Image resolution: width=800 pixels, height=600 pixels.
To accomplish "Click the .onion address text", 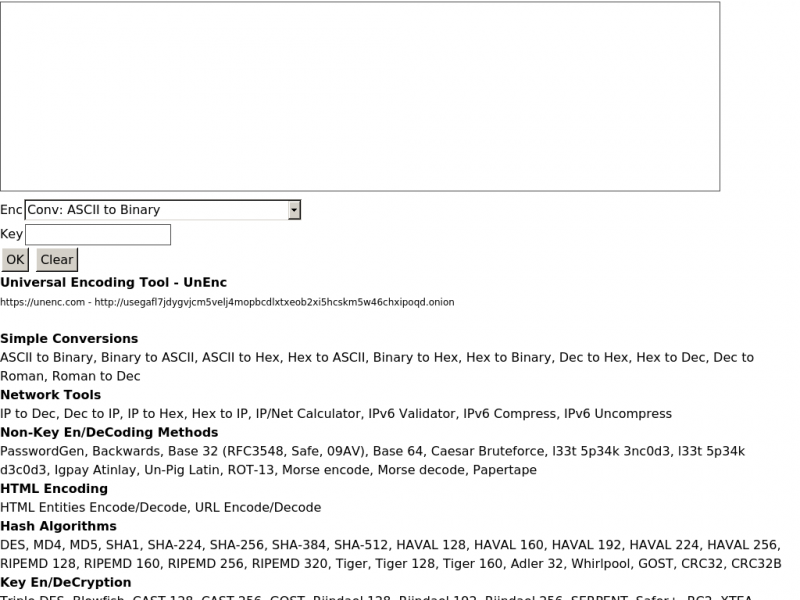I will coord(274,302).
